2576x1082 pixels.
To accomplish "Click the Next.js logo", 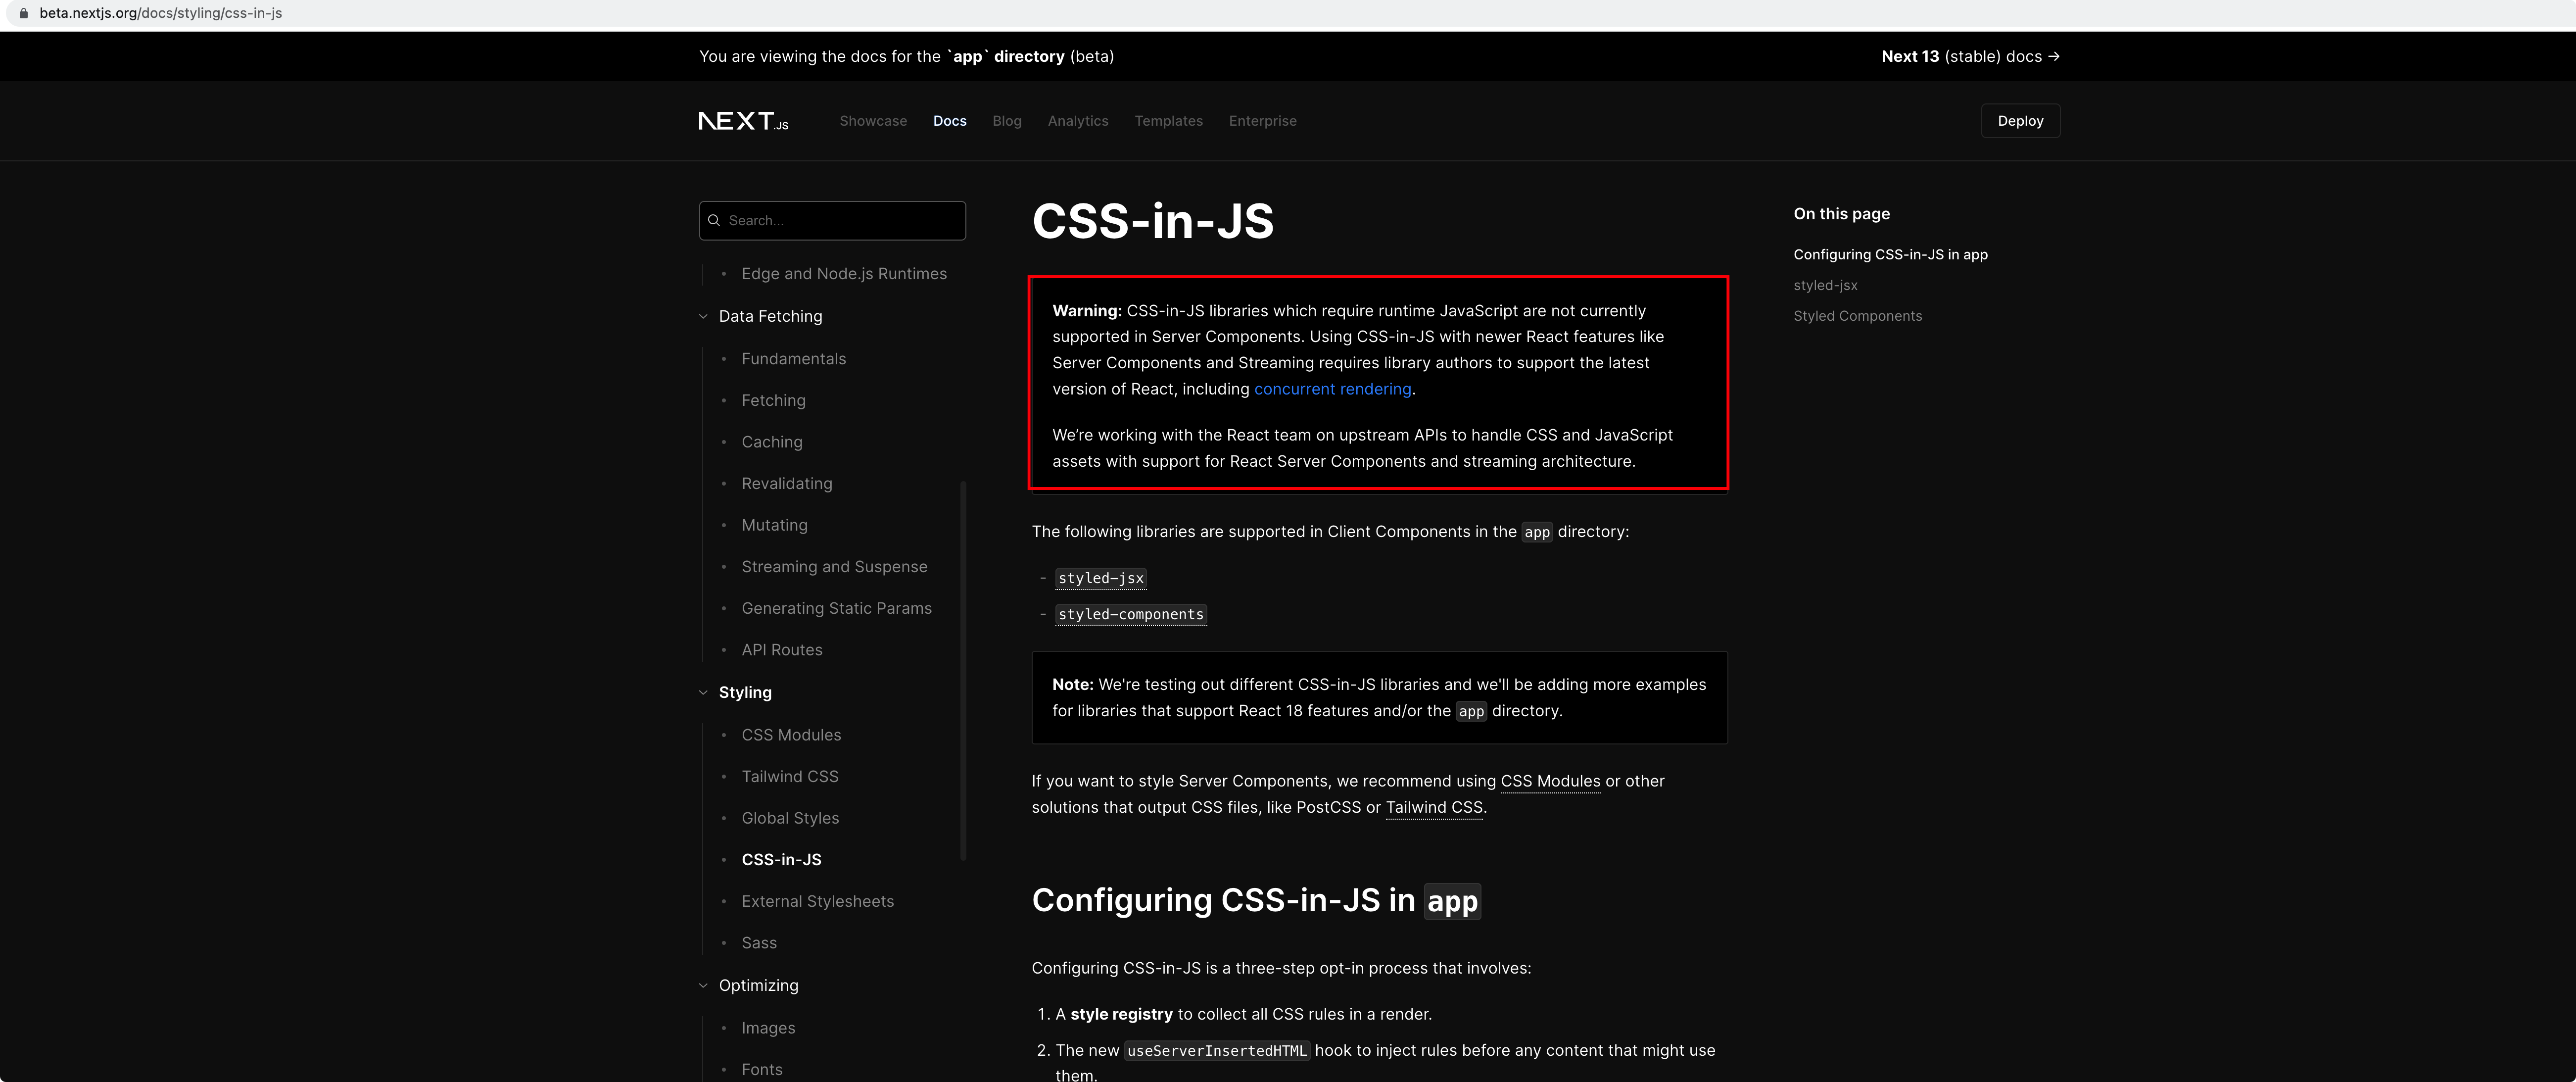I will (x=743, y=121).
